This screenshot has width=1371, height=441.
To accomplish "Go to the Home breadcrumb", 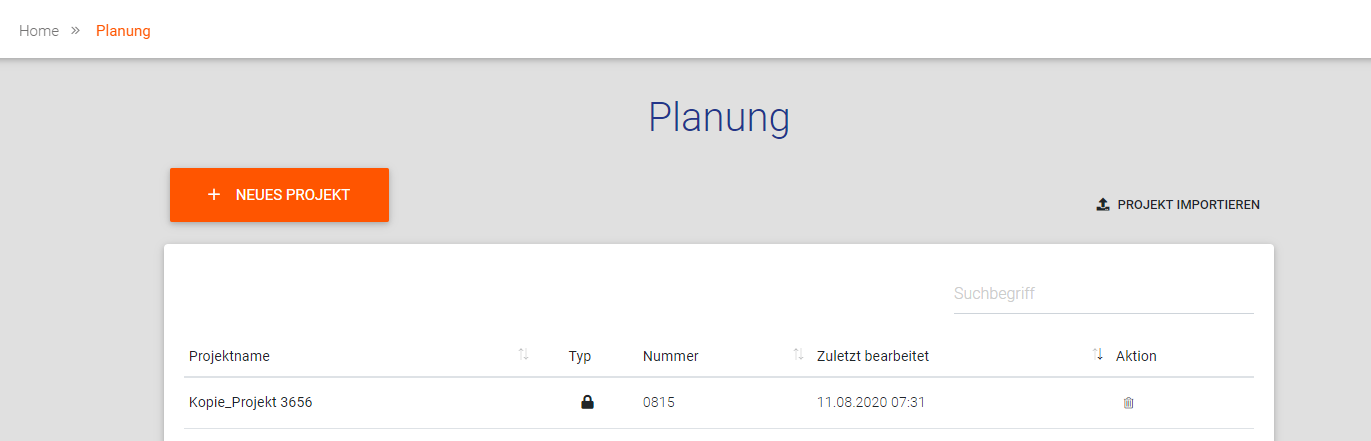I will click(39, 31).
